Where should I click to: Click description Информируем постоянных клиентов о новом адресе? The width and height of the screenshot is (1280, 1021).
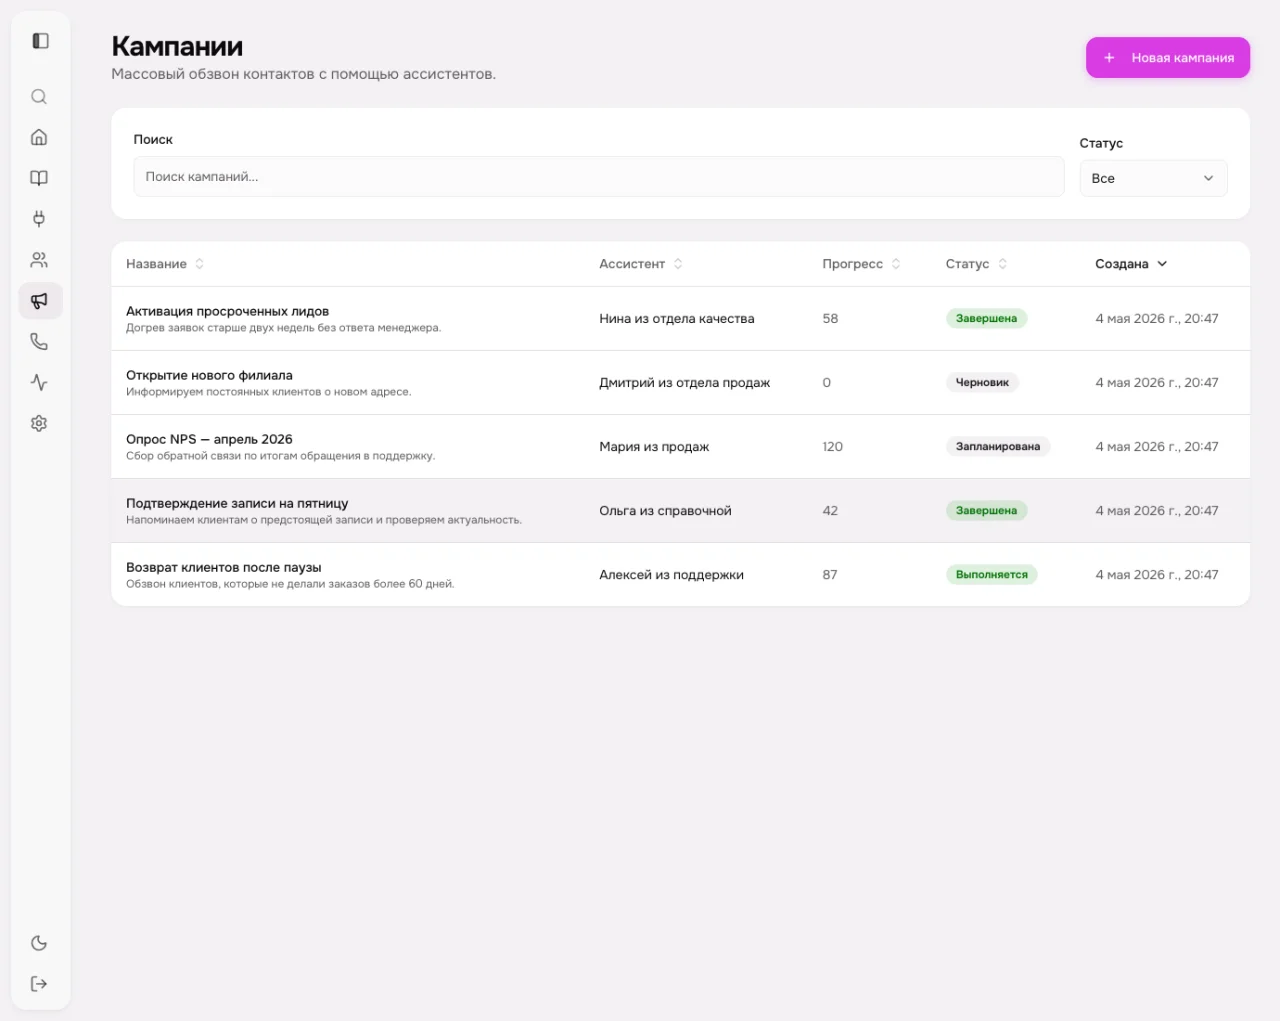pyautogui.click(x=268, y=392)
